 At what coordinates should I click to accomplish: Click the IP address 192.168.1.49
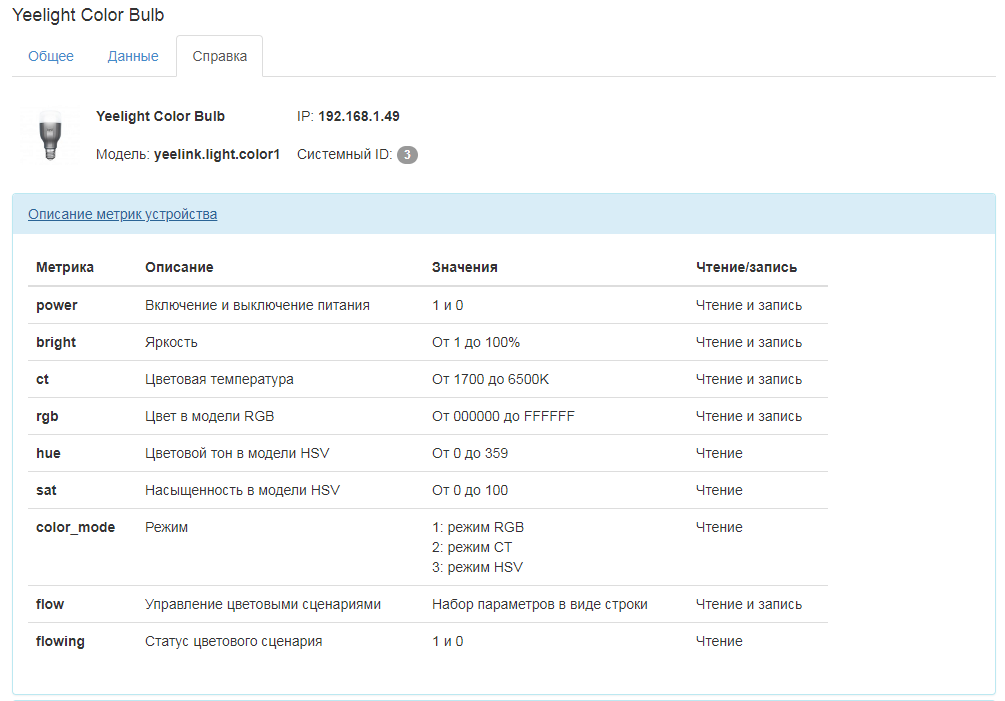coord(358,117)
